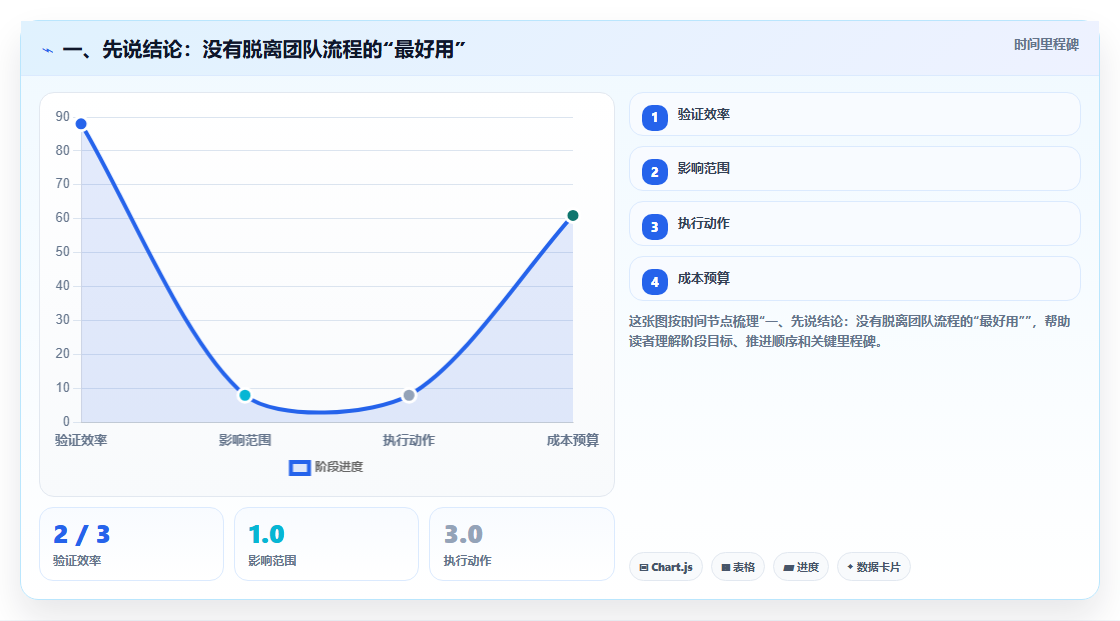Click the section title 一、先说结论
This screenshot has width=1120, height=621.
[264, 49]
